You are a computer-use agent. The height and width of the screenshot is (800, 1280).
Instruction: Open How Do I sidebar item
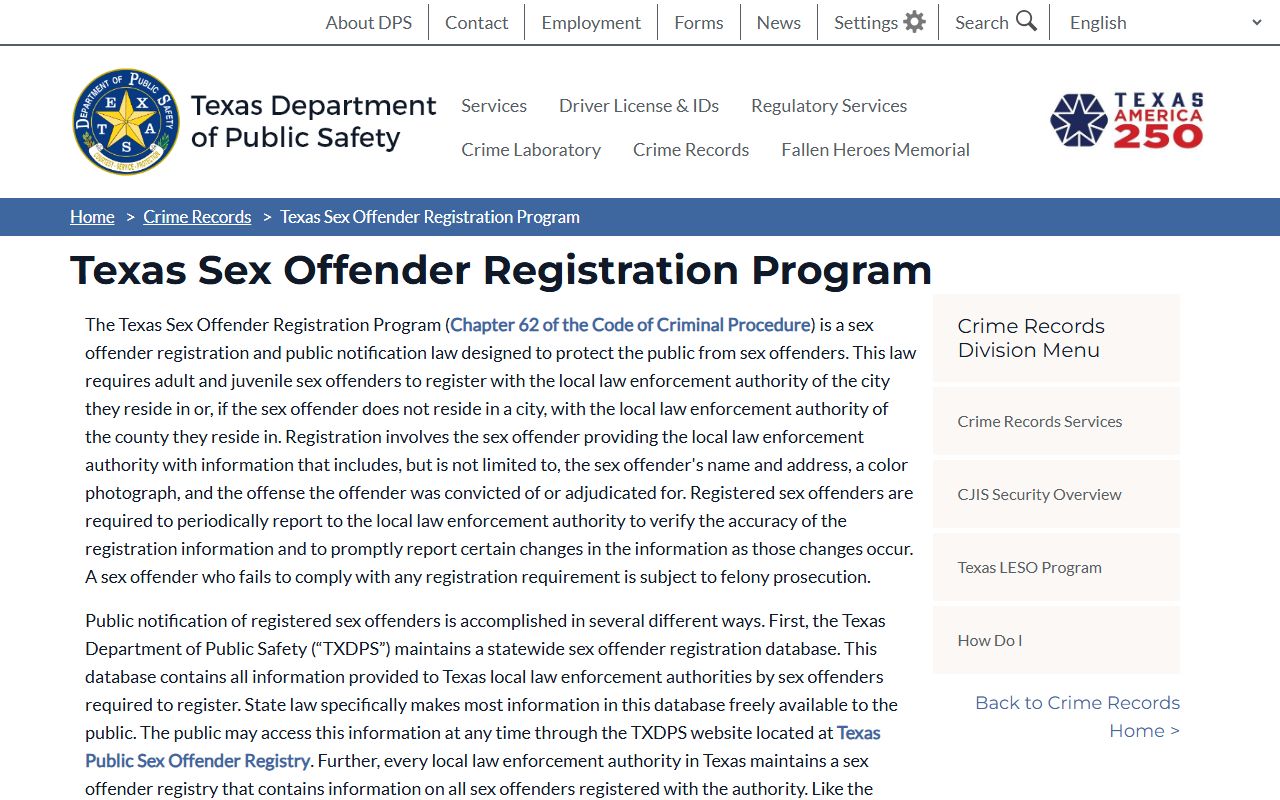(1056, 640)
